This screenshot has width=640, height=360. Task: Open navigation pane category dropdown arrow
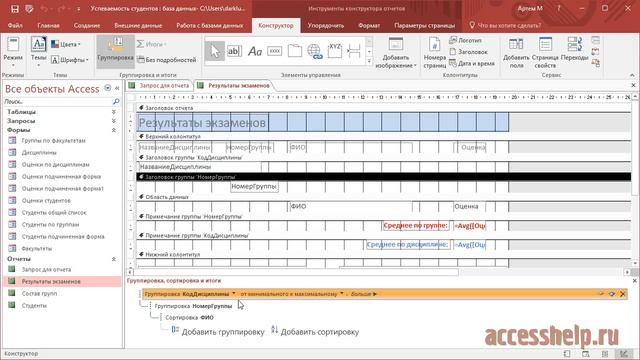tap(108, 88)
